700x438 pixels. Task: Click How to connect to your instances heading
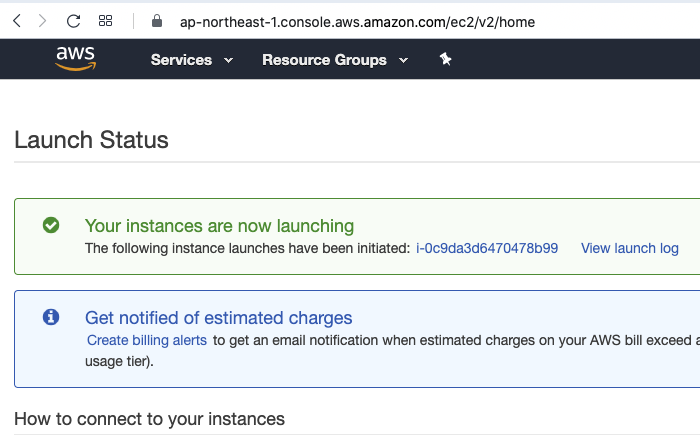[149, 419]
